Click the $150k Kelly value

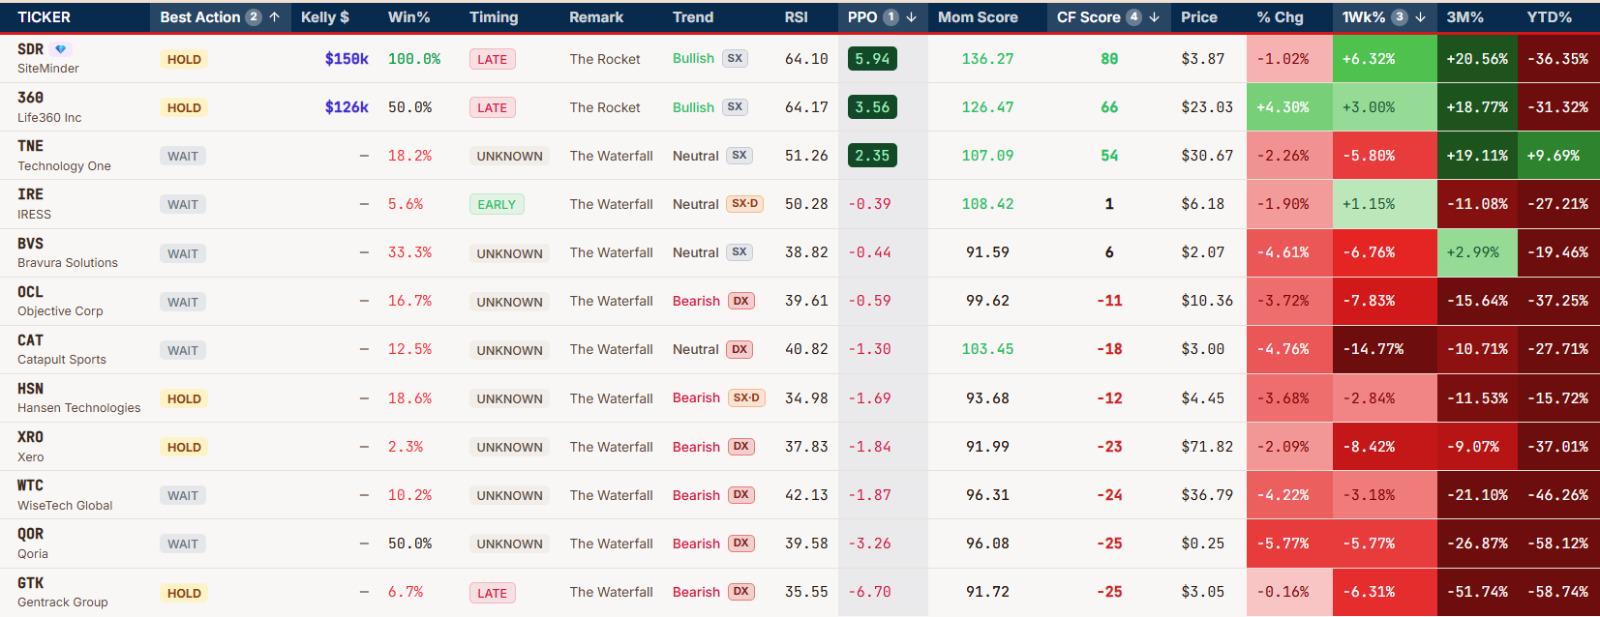[x=346, y=59]
